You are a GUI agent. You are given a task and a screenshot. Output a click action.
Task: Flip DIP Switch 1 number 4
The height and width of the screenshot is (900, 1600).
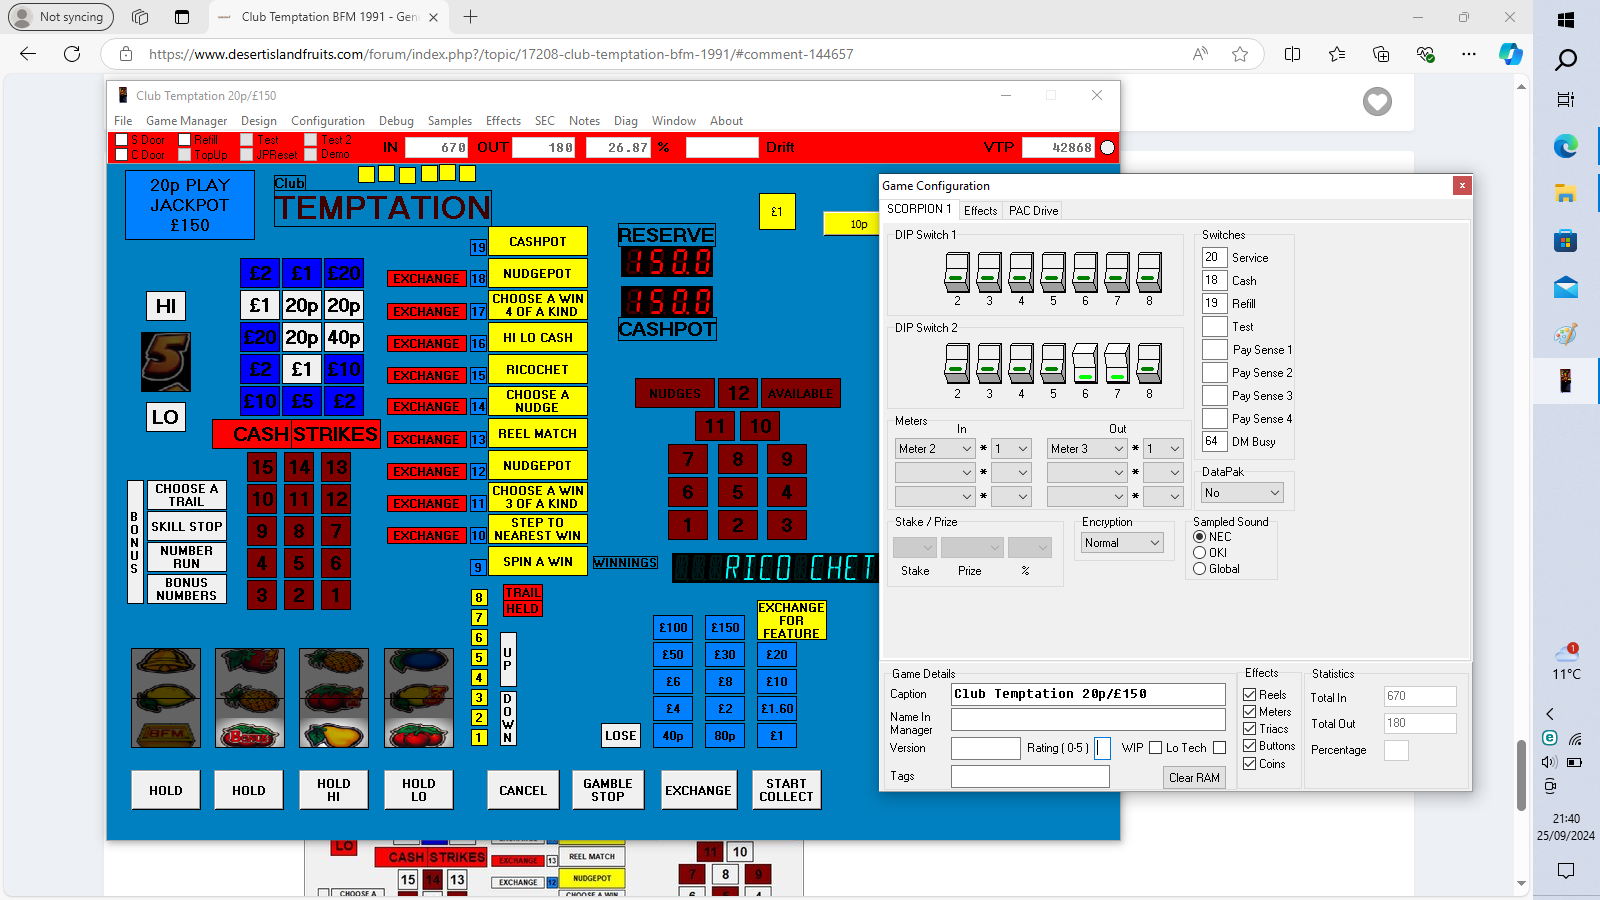[x=1021, y=272]
